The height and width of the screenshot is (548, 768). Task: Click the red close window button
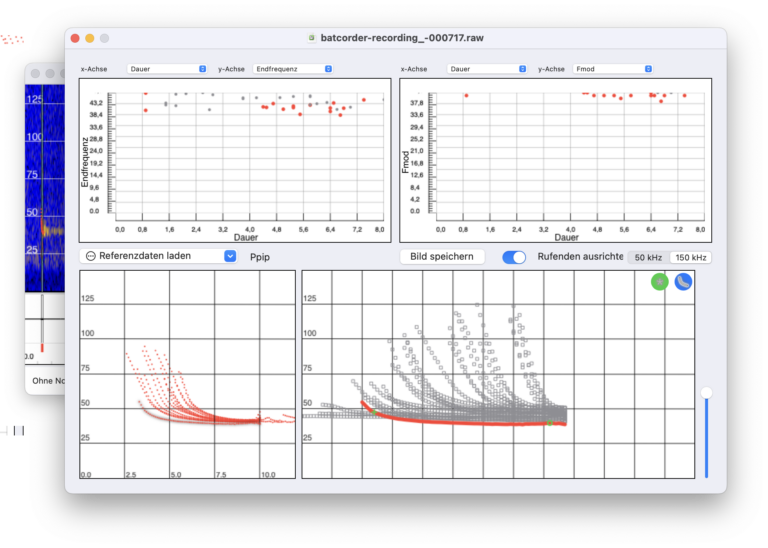point(74,38)
